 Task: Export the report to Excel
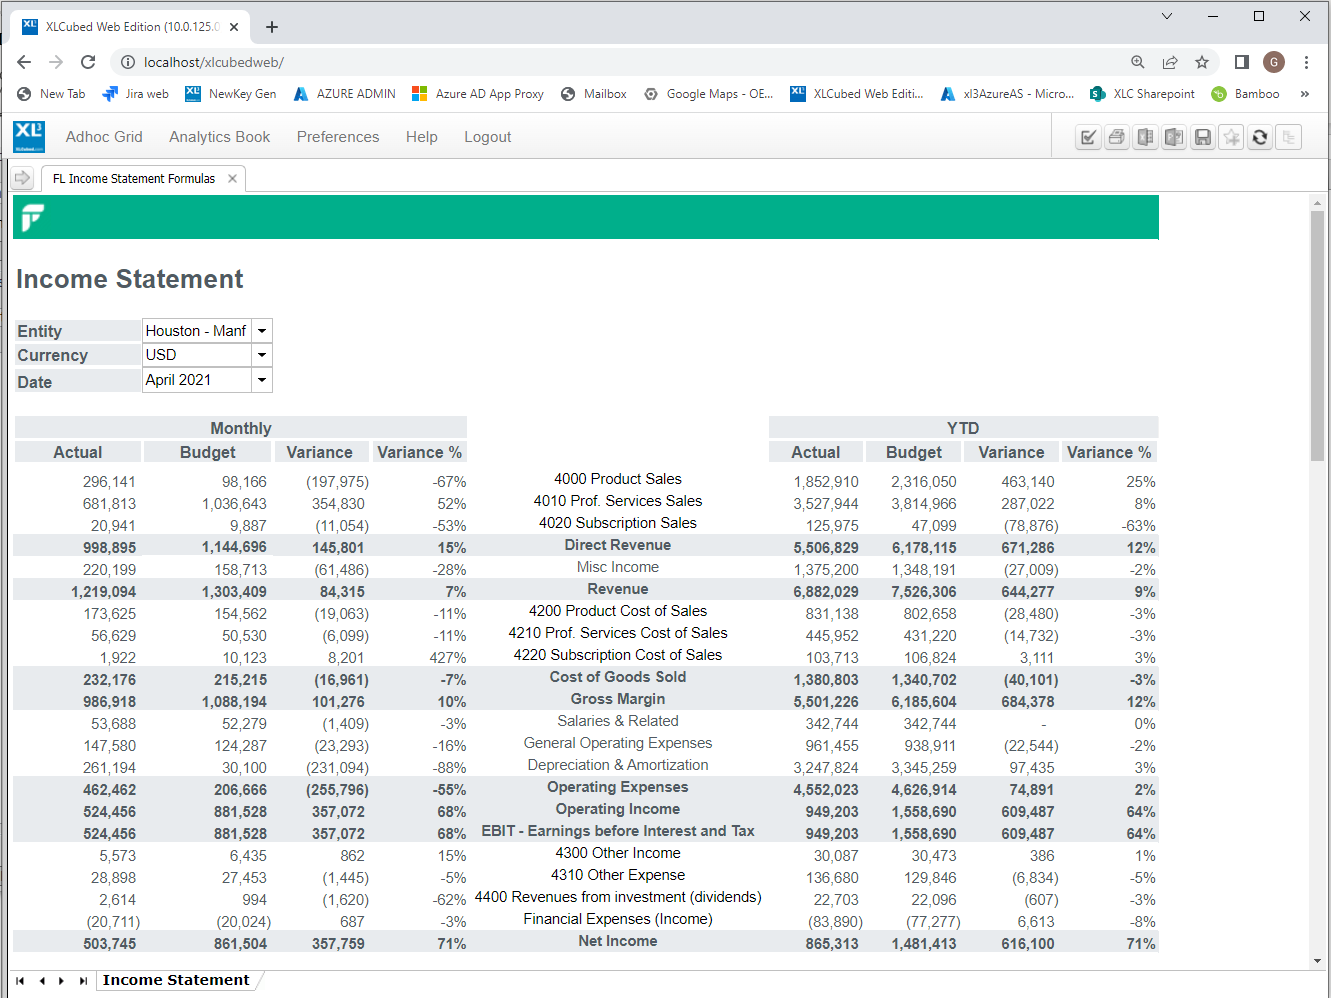[x=1145, y=137]
